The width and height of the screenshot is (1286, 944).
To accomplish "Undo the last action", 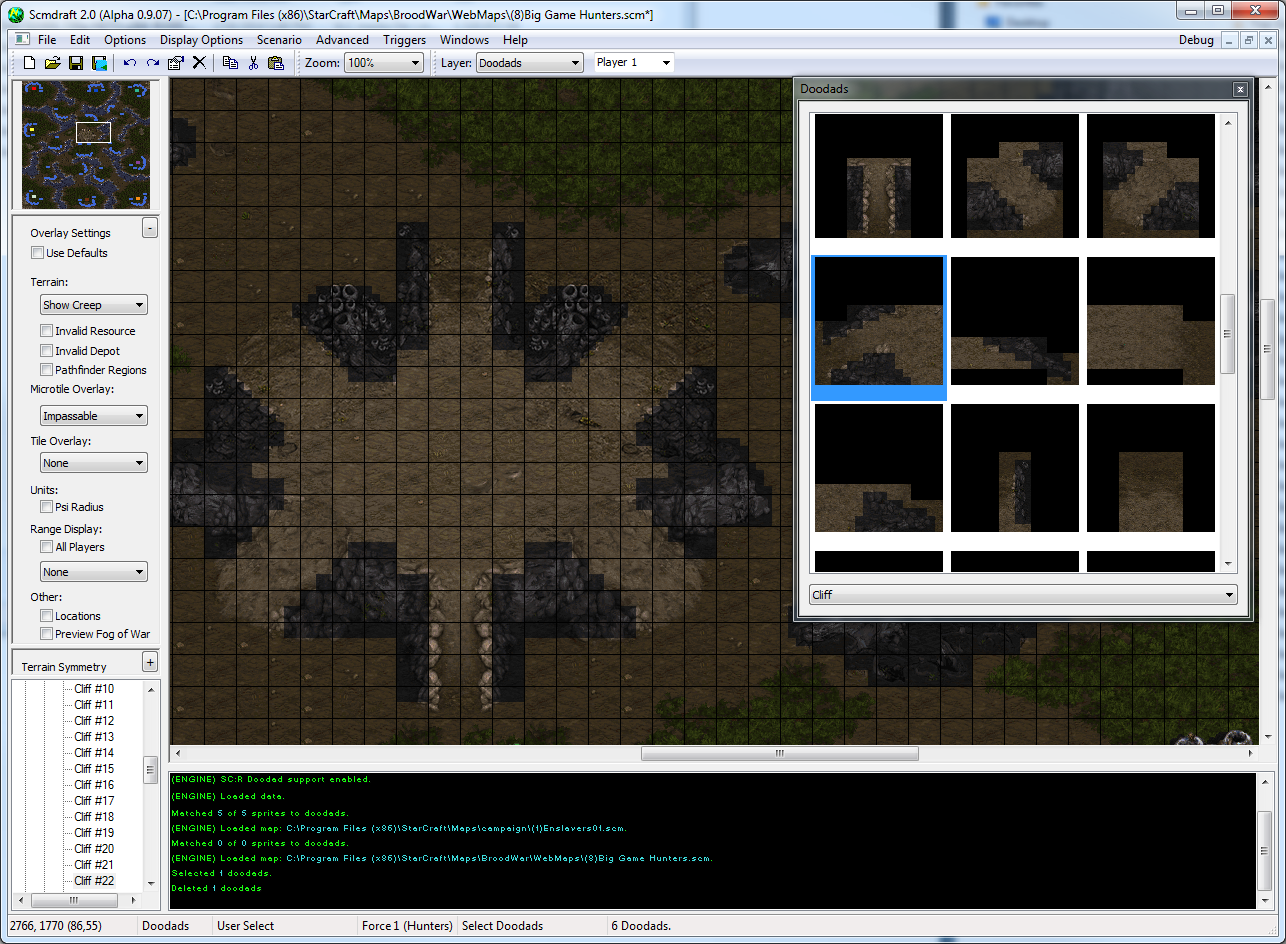I will 129,63.
